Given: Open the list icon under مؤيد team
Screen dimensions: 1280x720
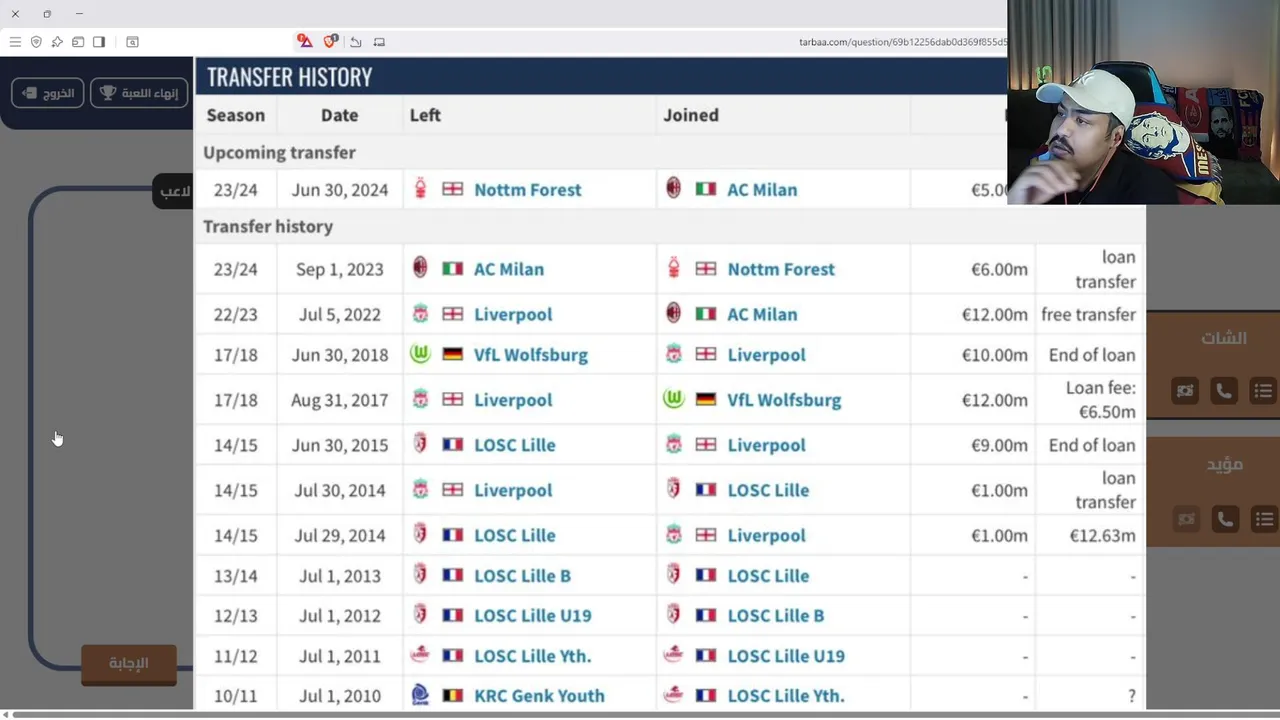Looking at the screenshot, I should pyautogui.click(x=1263, y=519).
